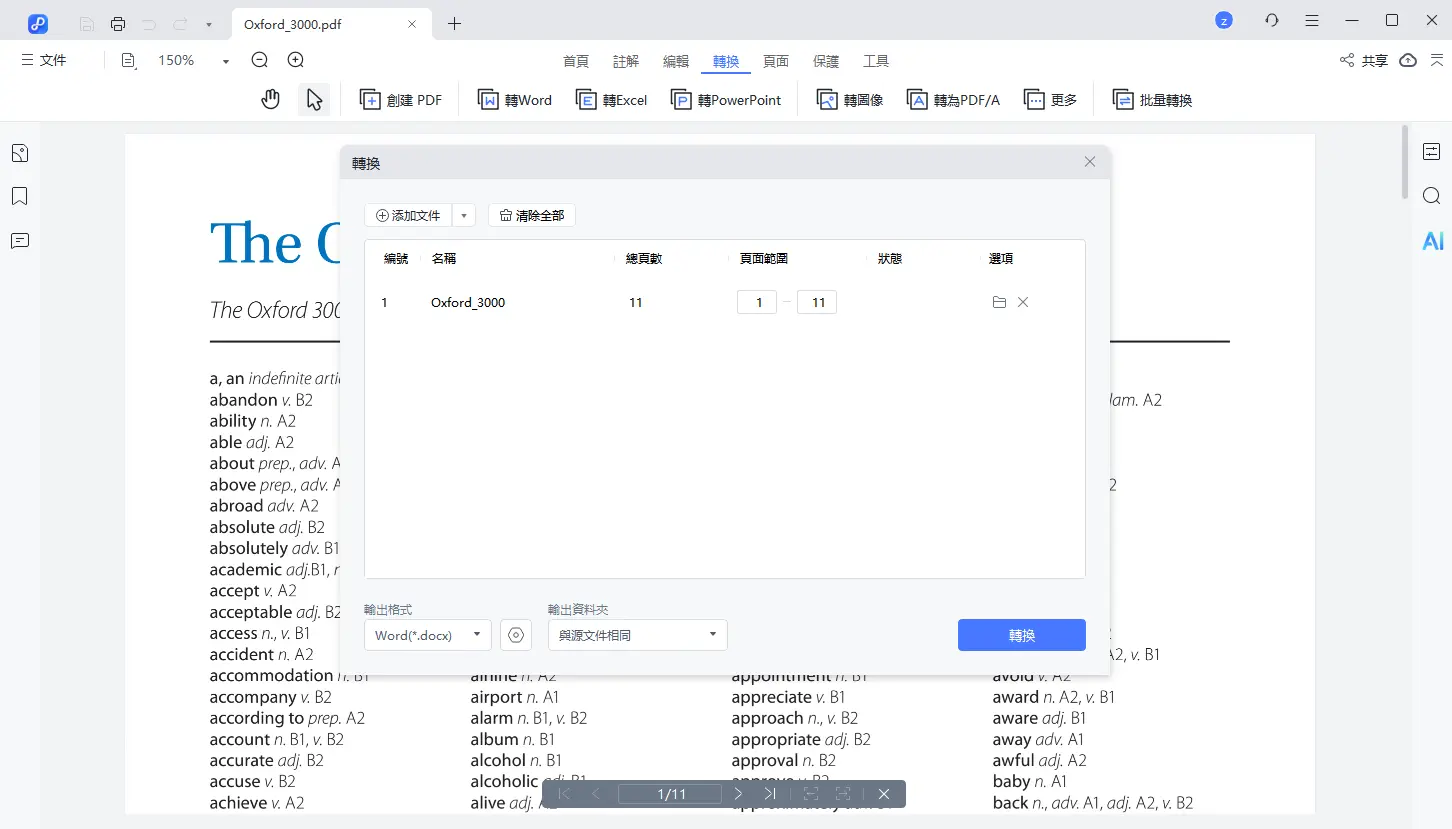Open the Word(*.docx) output format dropdown

pyautogui.click(x=428, y=635)
